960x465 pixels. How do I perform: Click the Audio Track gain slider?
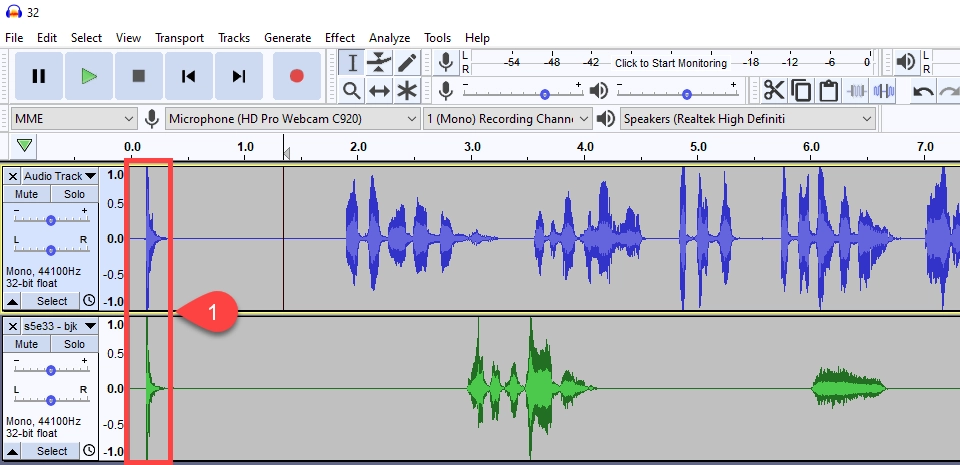50,218
